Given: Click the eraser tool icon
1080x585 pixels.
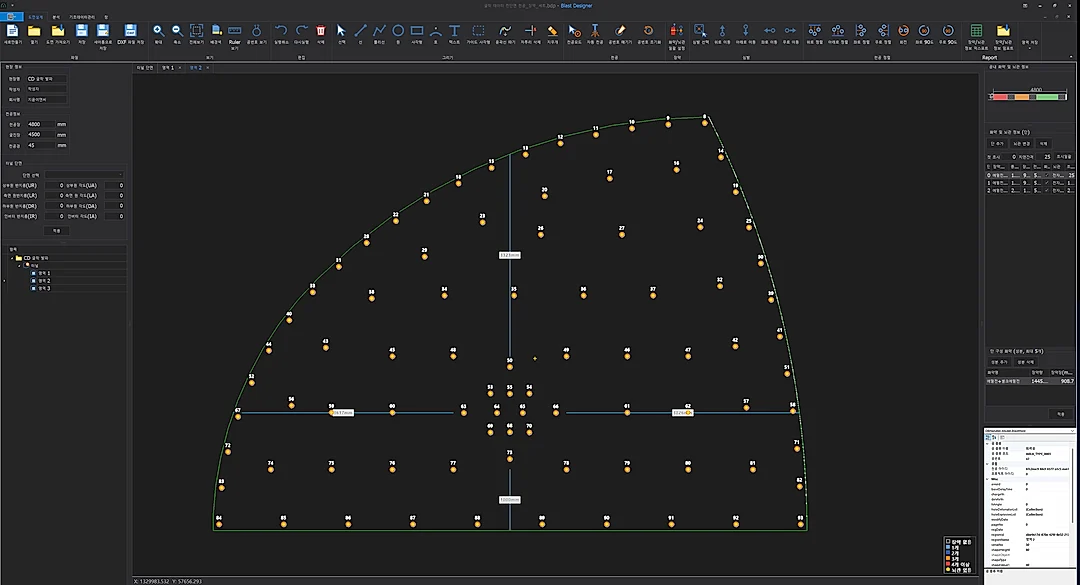Looking at the screenshot, I should coord(552,31).
